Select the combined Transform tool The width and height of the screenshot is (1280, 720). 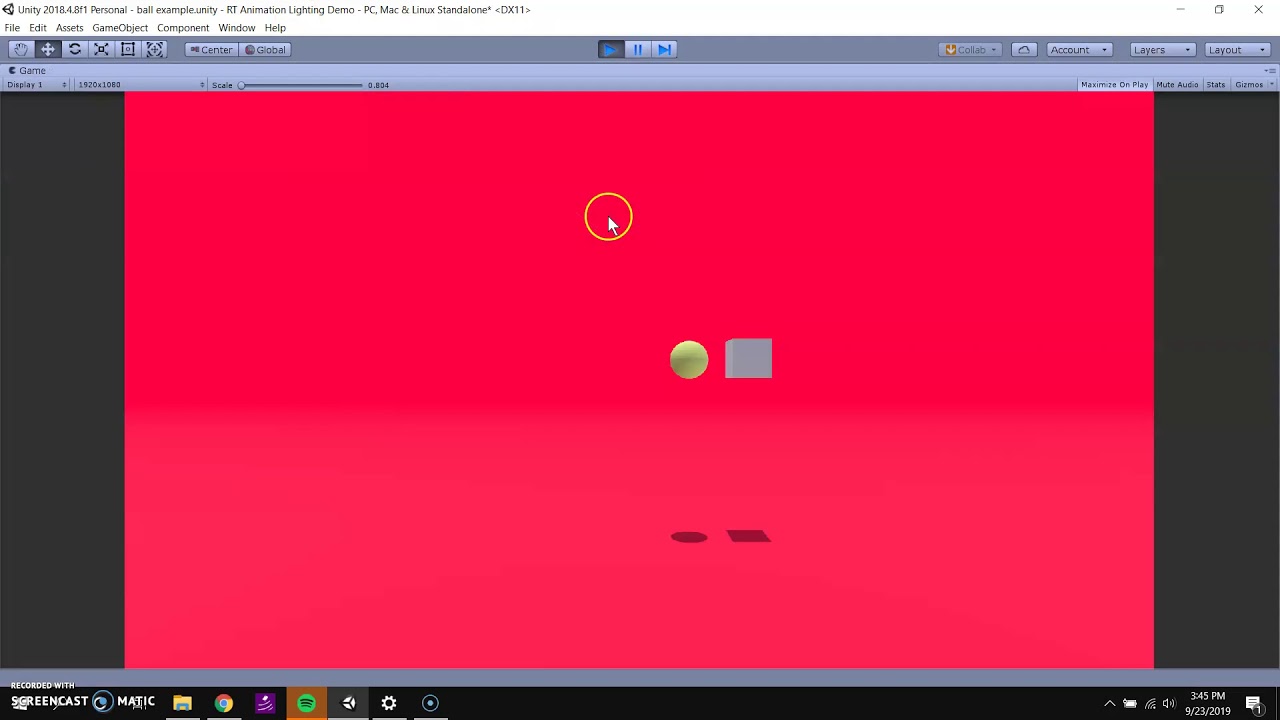[155, 49]
